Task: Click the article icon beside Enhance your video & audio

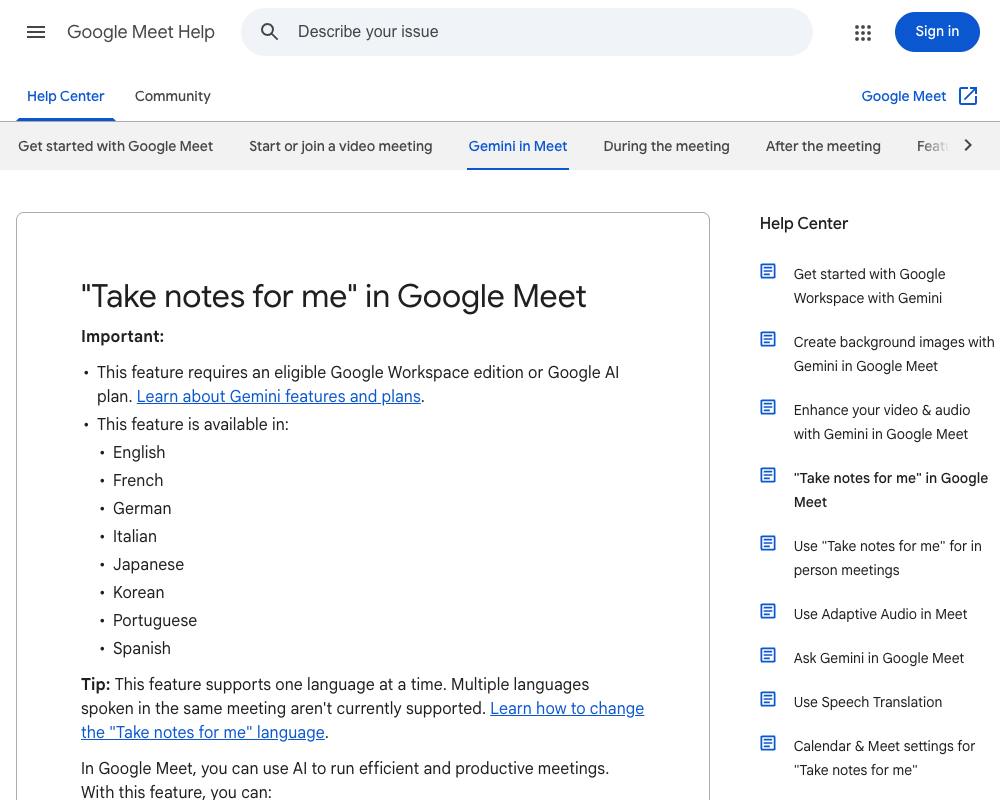Action: pyautogui.click(x=768, y=407)
